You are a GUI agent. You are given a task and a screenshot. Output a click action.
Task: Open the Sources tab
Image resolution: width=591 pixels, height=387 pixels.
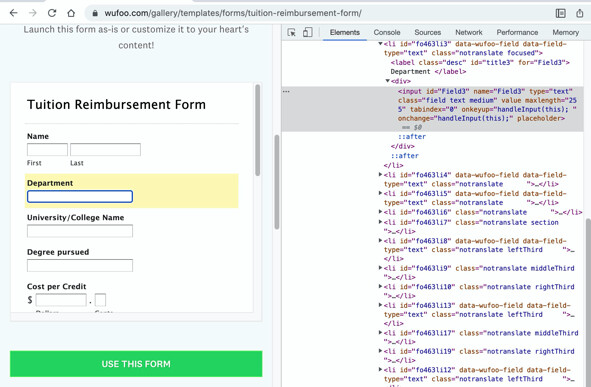[x=427, y=32]
